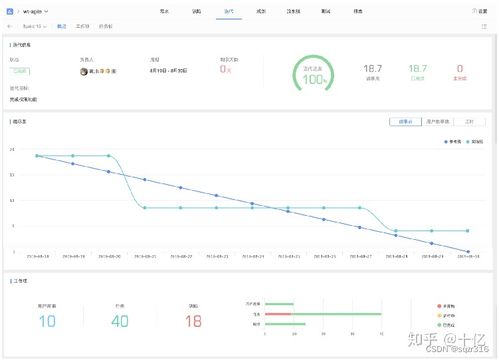Open the first top navigation tab
Viewport: 499px width, 360px height.
(164, 11)
